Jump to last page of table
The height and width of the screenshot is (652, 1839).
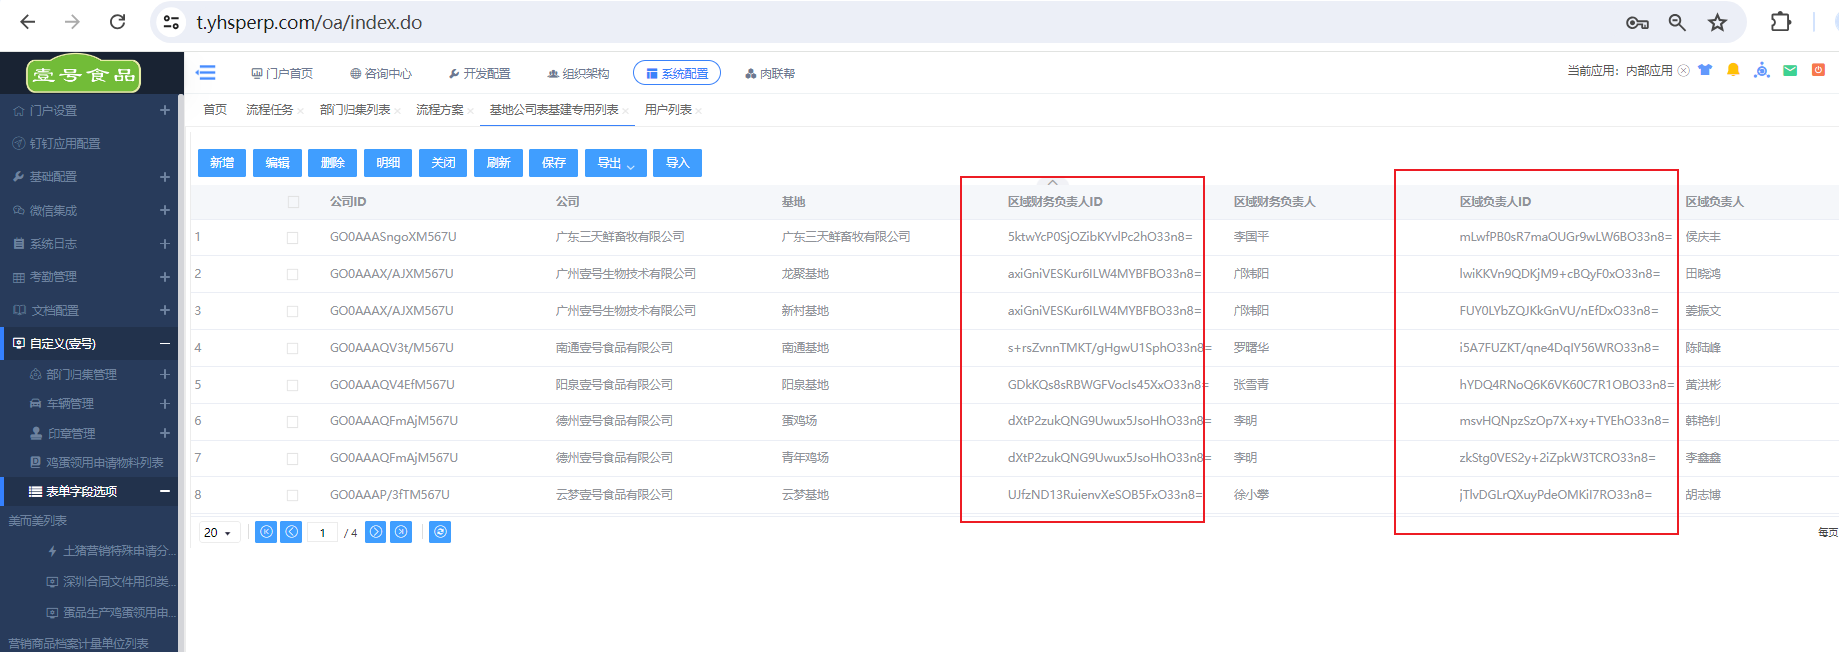[x=401, y=532]
